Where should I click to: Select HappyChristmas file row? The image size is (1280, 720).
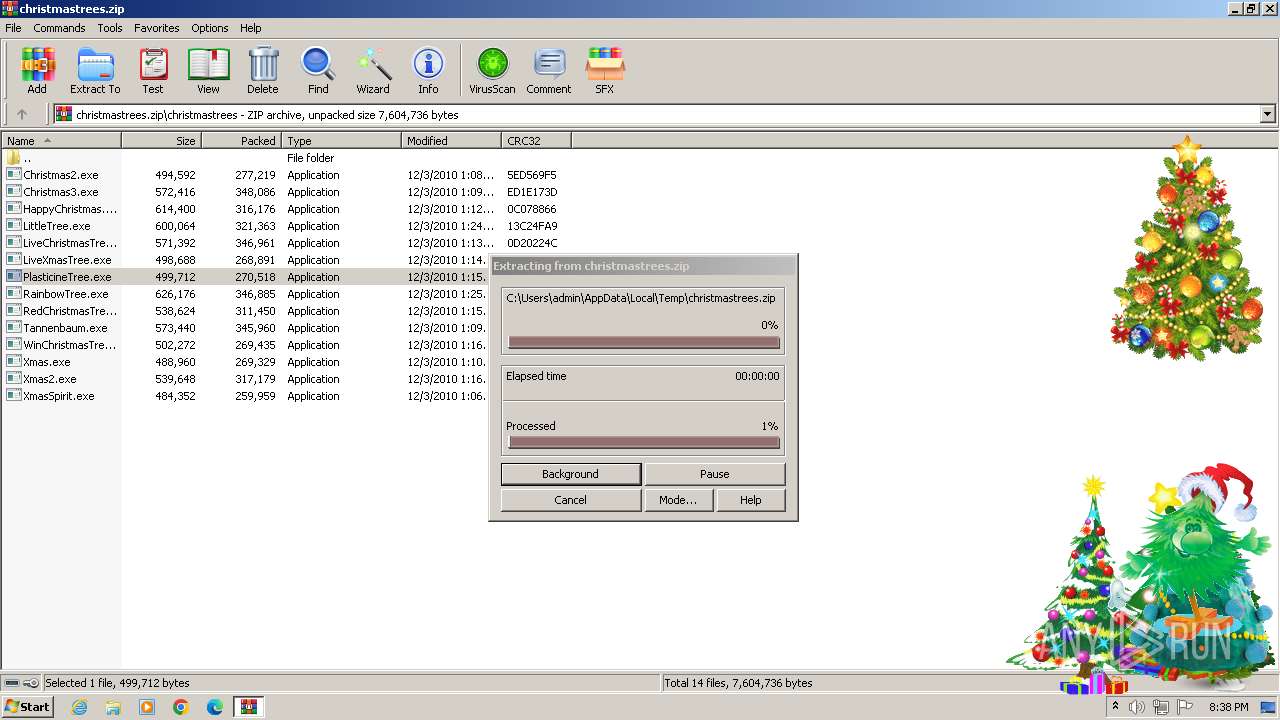click(287, 209)
